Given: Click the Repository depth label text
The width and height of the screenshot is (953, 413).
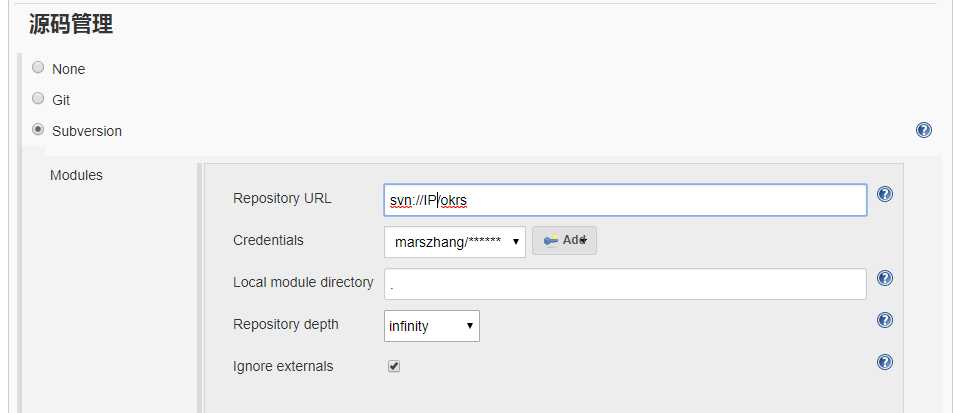Looking at the screenshot, I should 285,324.
